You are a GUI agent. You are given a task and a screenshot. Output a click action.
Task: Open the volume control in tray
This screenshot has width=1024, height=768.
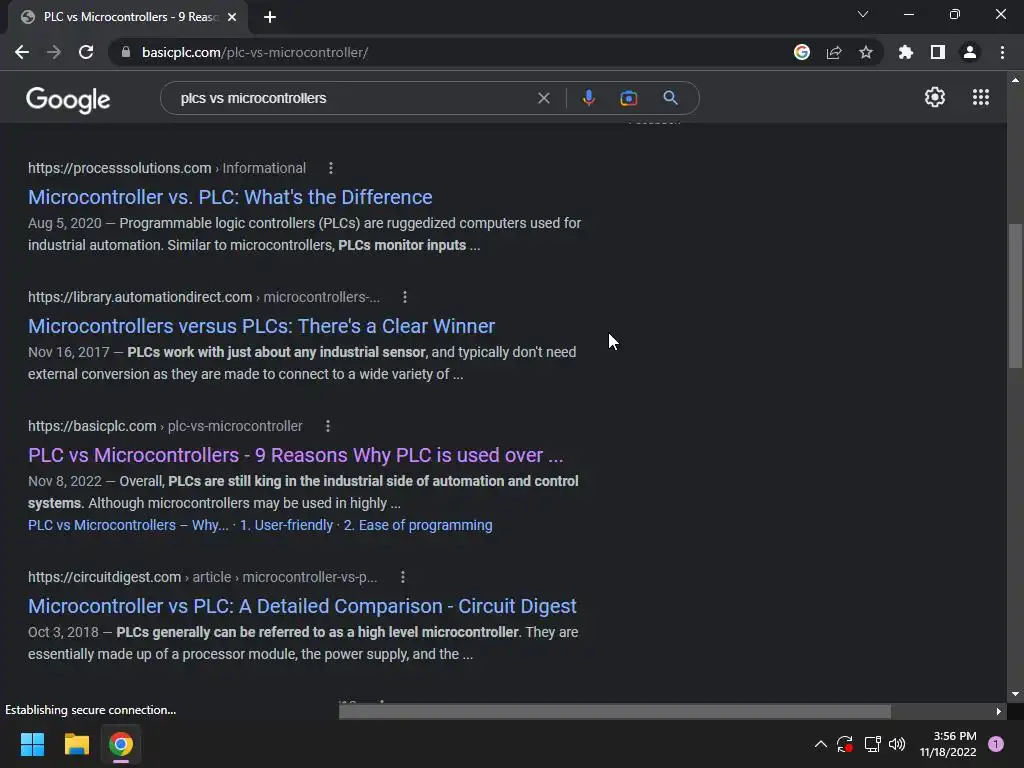click(897, 744)
